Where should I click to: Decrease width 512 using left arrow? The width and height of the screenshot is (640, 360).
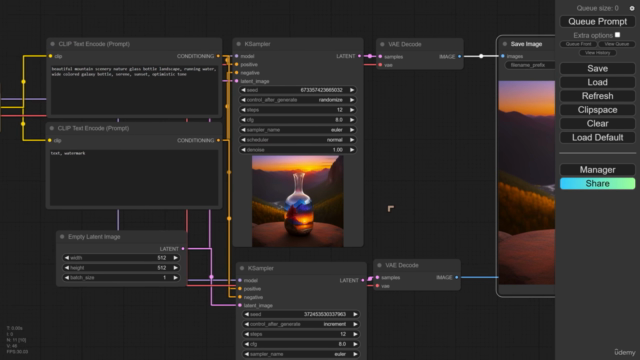[x=67, y=258]
